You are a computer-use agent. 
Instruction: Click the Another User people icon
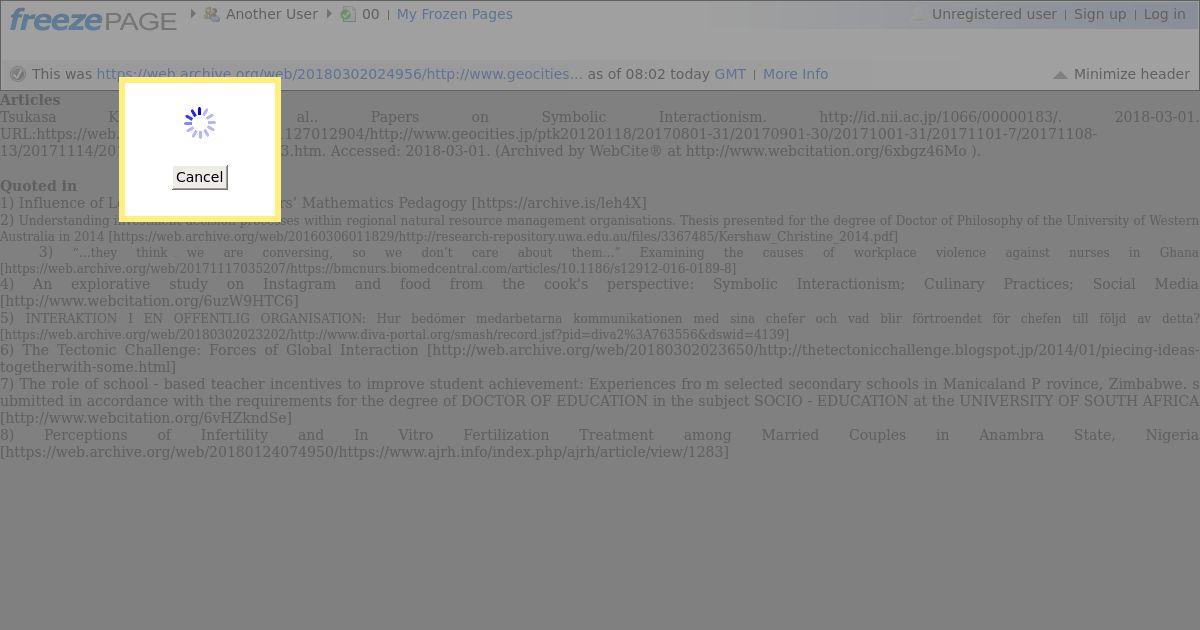tap(211, 14)
